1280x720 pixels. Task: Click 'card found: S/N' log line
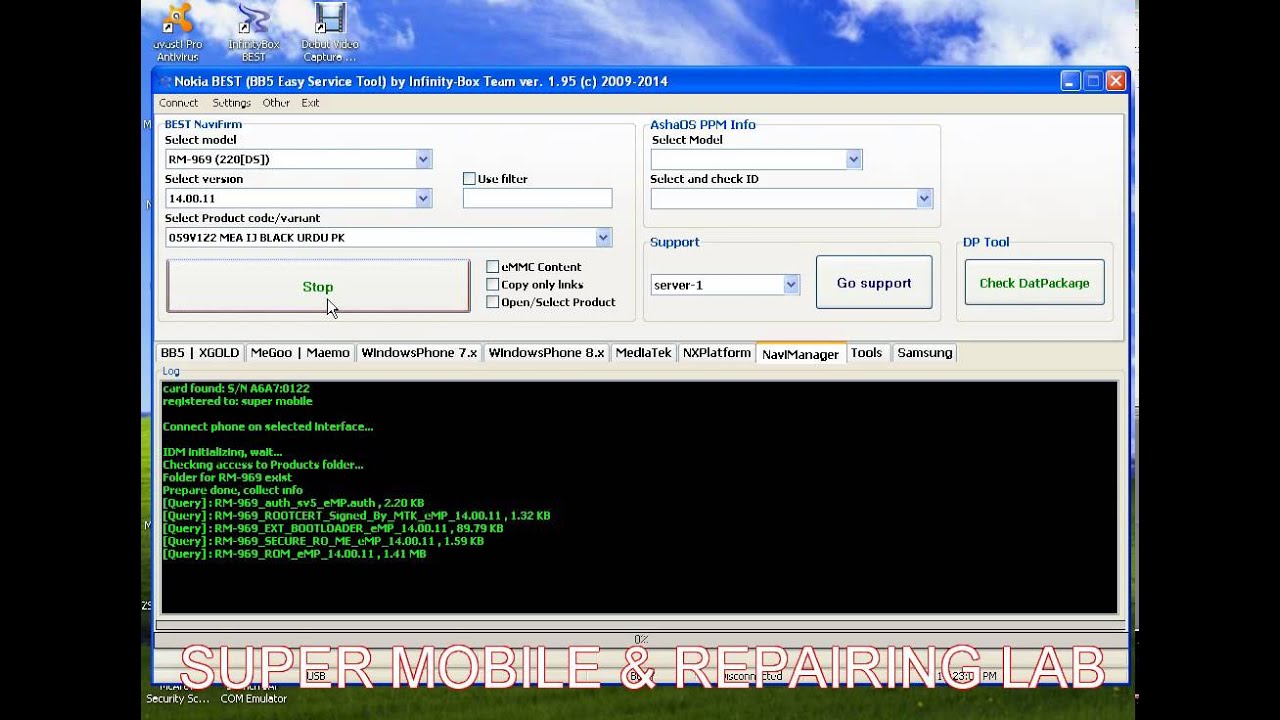(x=236, y=388)
